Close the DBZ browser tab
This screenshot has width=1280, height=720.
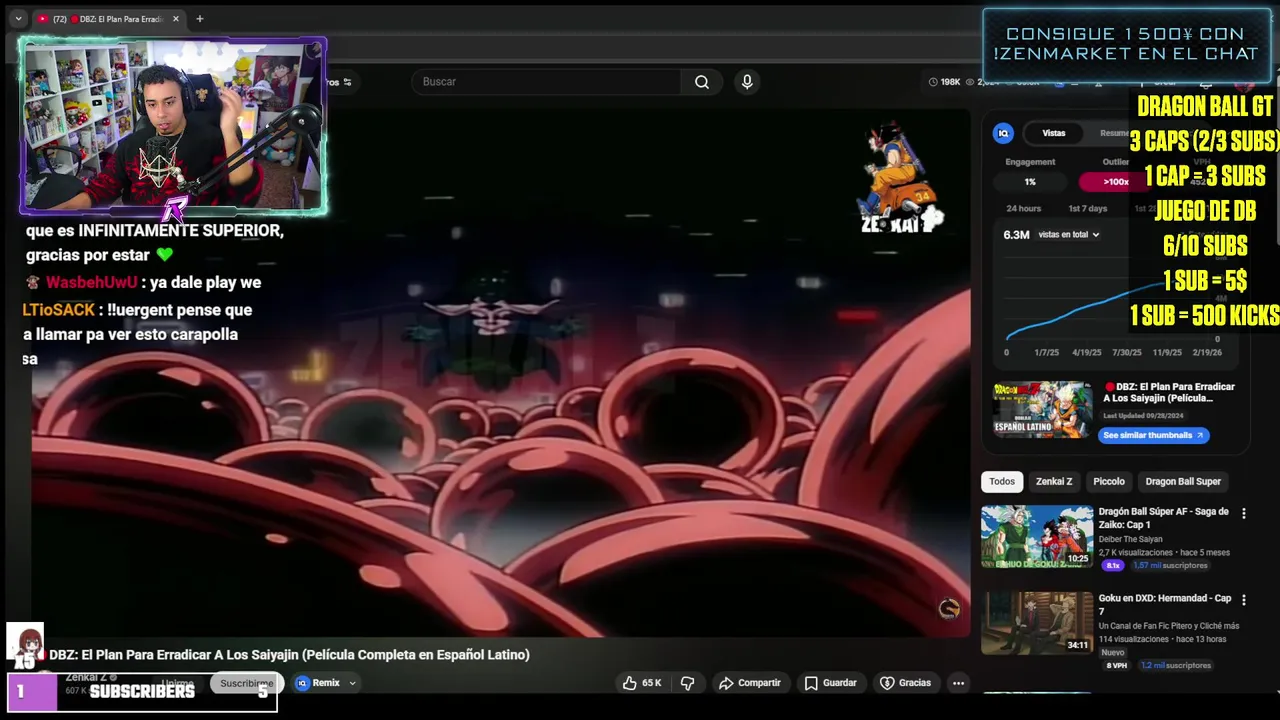click(176, 19)
